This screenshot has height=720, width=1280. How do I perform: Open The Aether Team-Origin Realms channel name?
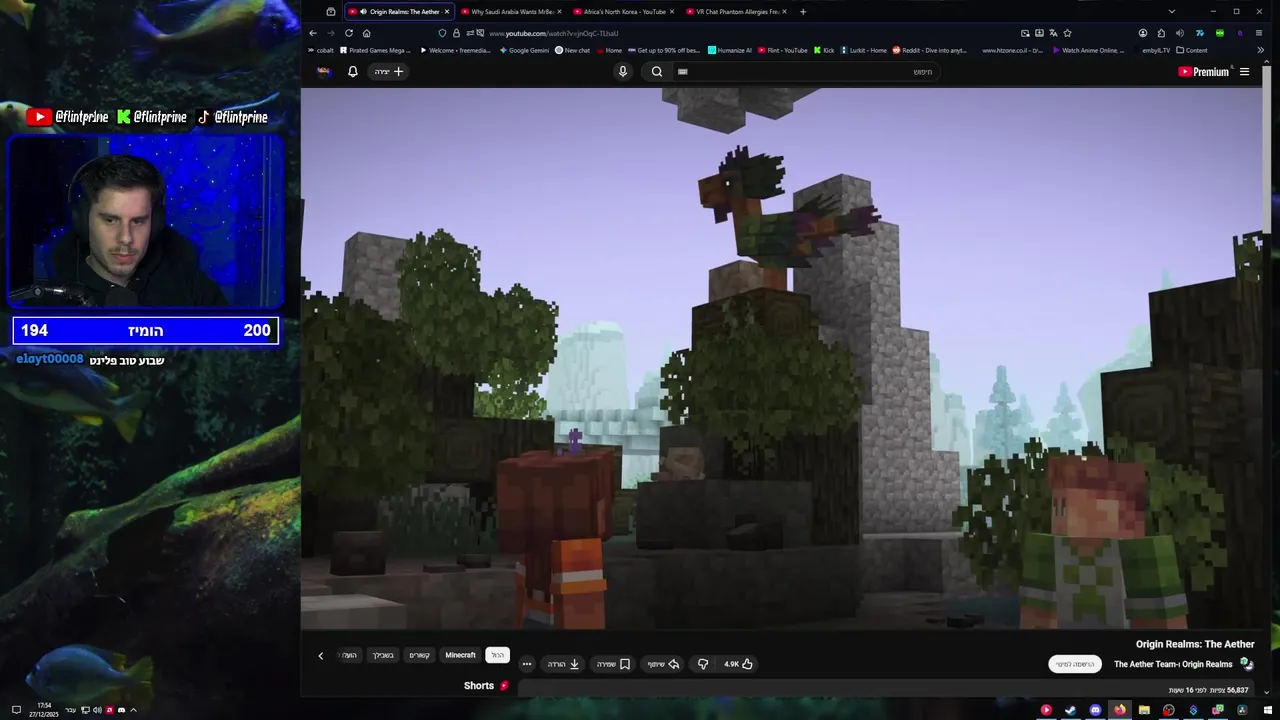click(x=1173, y=664)
